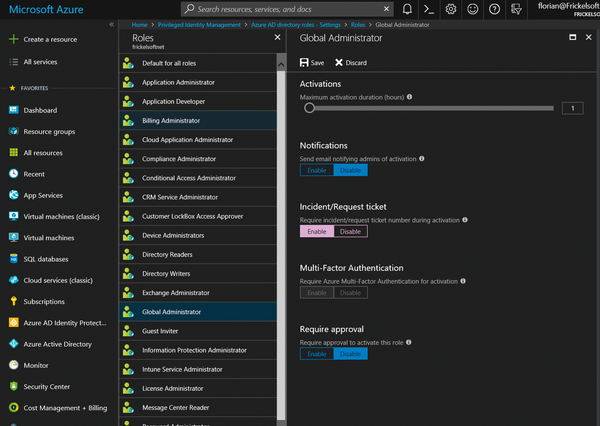Image resolution: width=600 pixels, height=426 pixels.
Task: Click the Azure Active Directory icon
Action: pyautogui.click(x=14, y=344)
